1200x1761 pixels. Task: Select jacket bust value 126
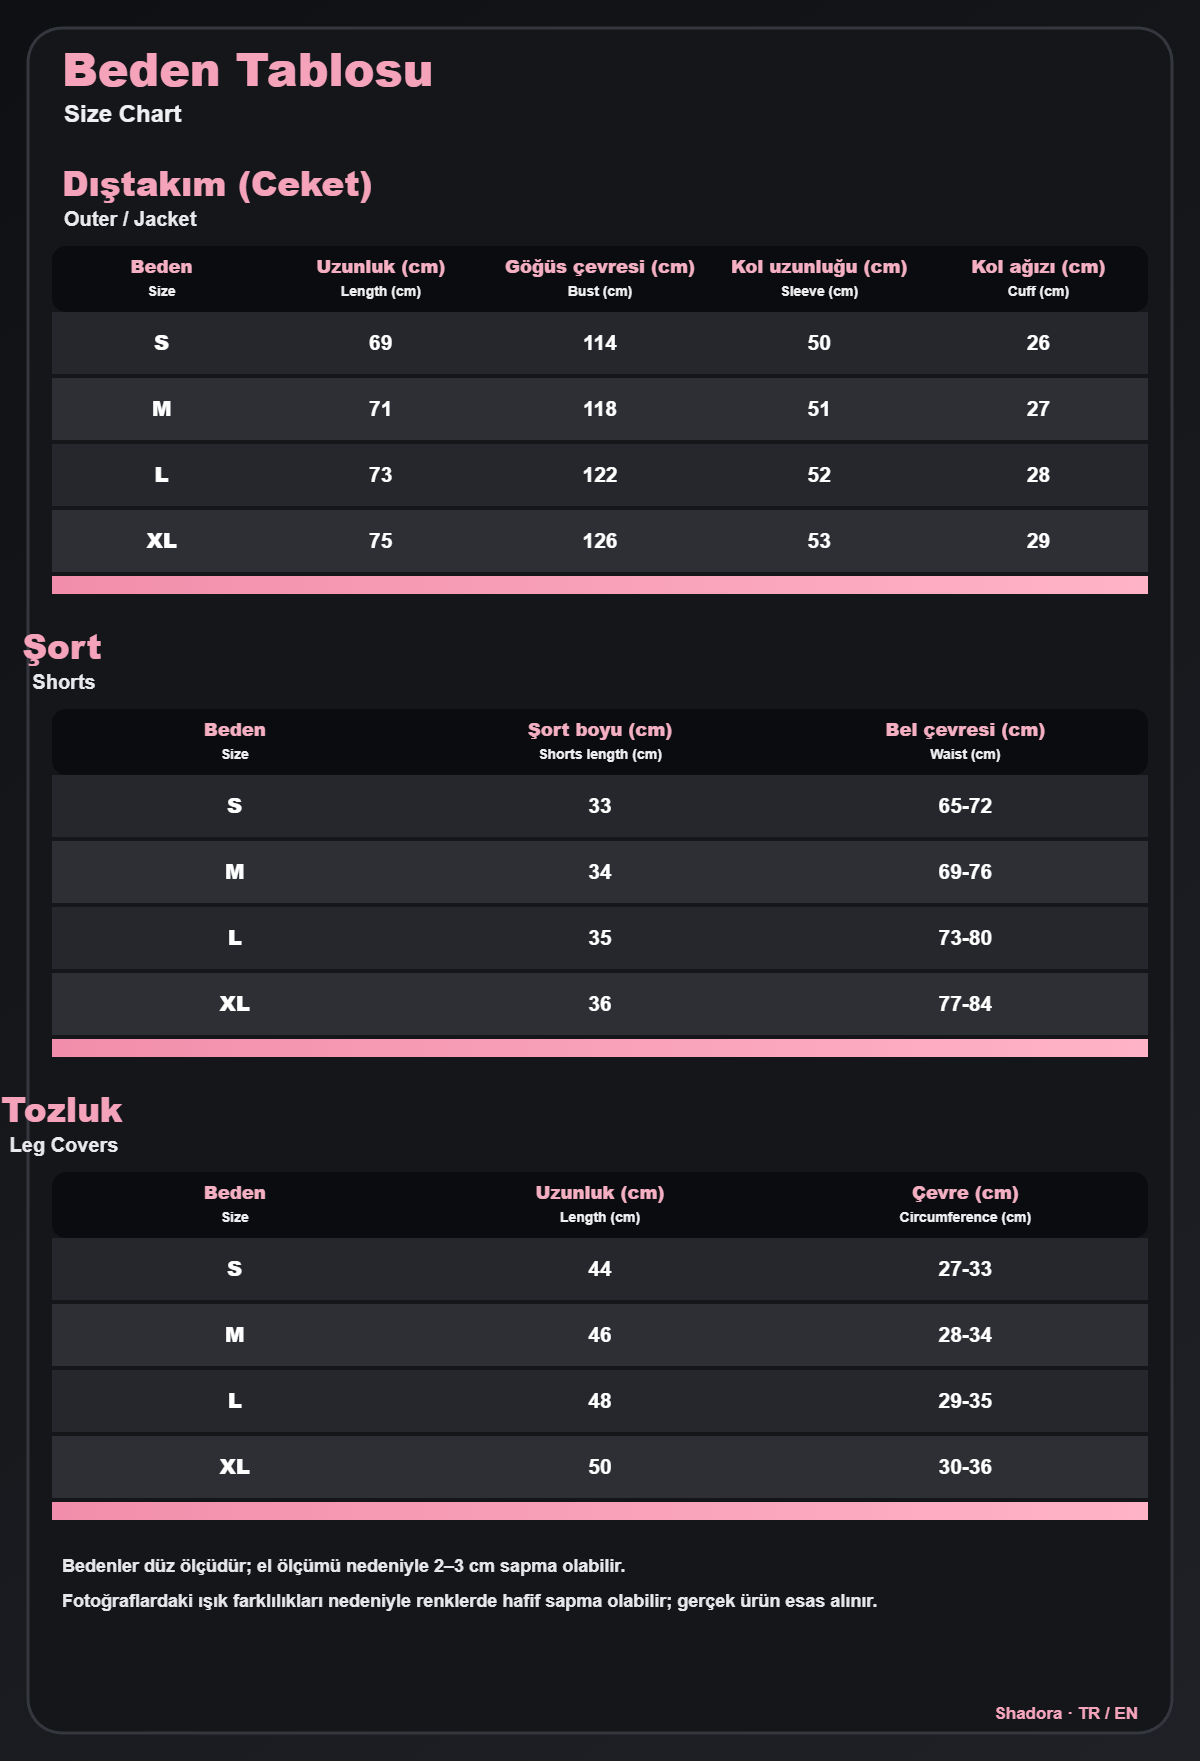point(600,541)
